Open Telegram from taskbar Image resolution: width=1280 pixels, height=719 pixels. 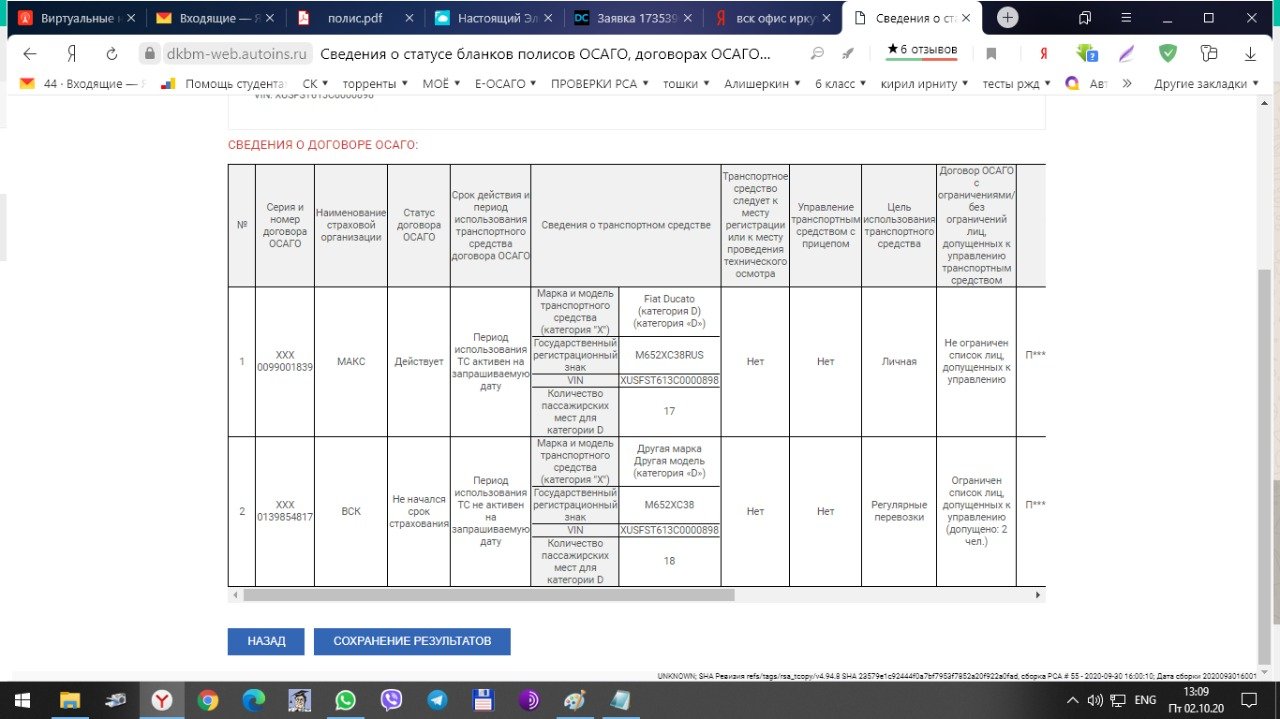coord(437,700)
